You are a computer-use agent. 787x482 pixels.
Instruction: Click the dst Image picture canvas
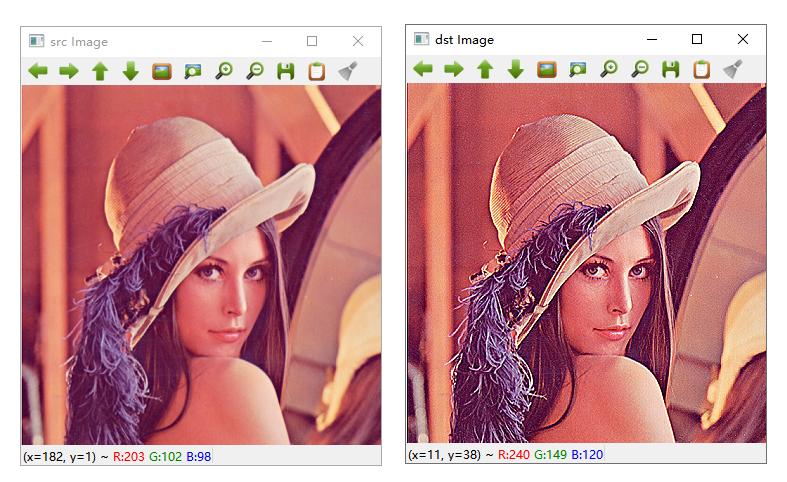coord(586,263)
